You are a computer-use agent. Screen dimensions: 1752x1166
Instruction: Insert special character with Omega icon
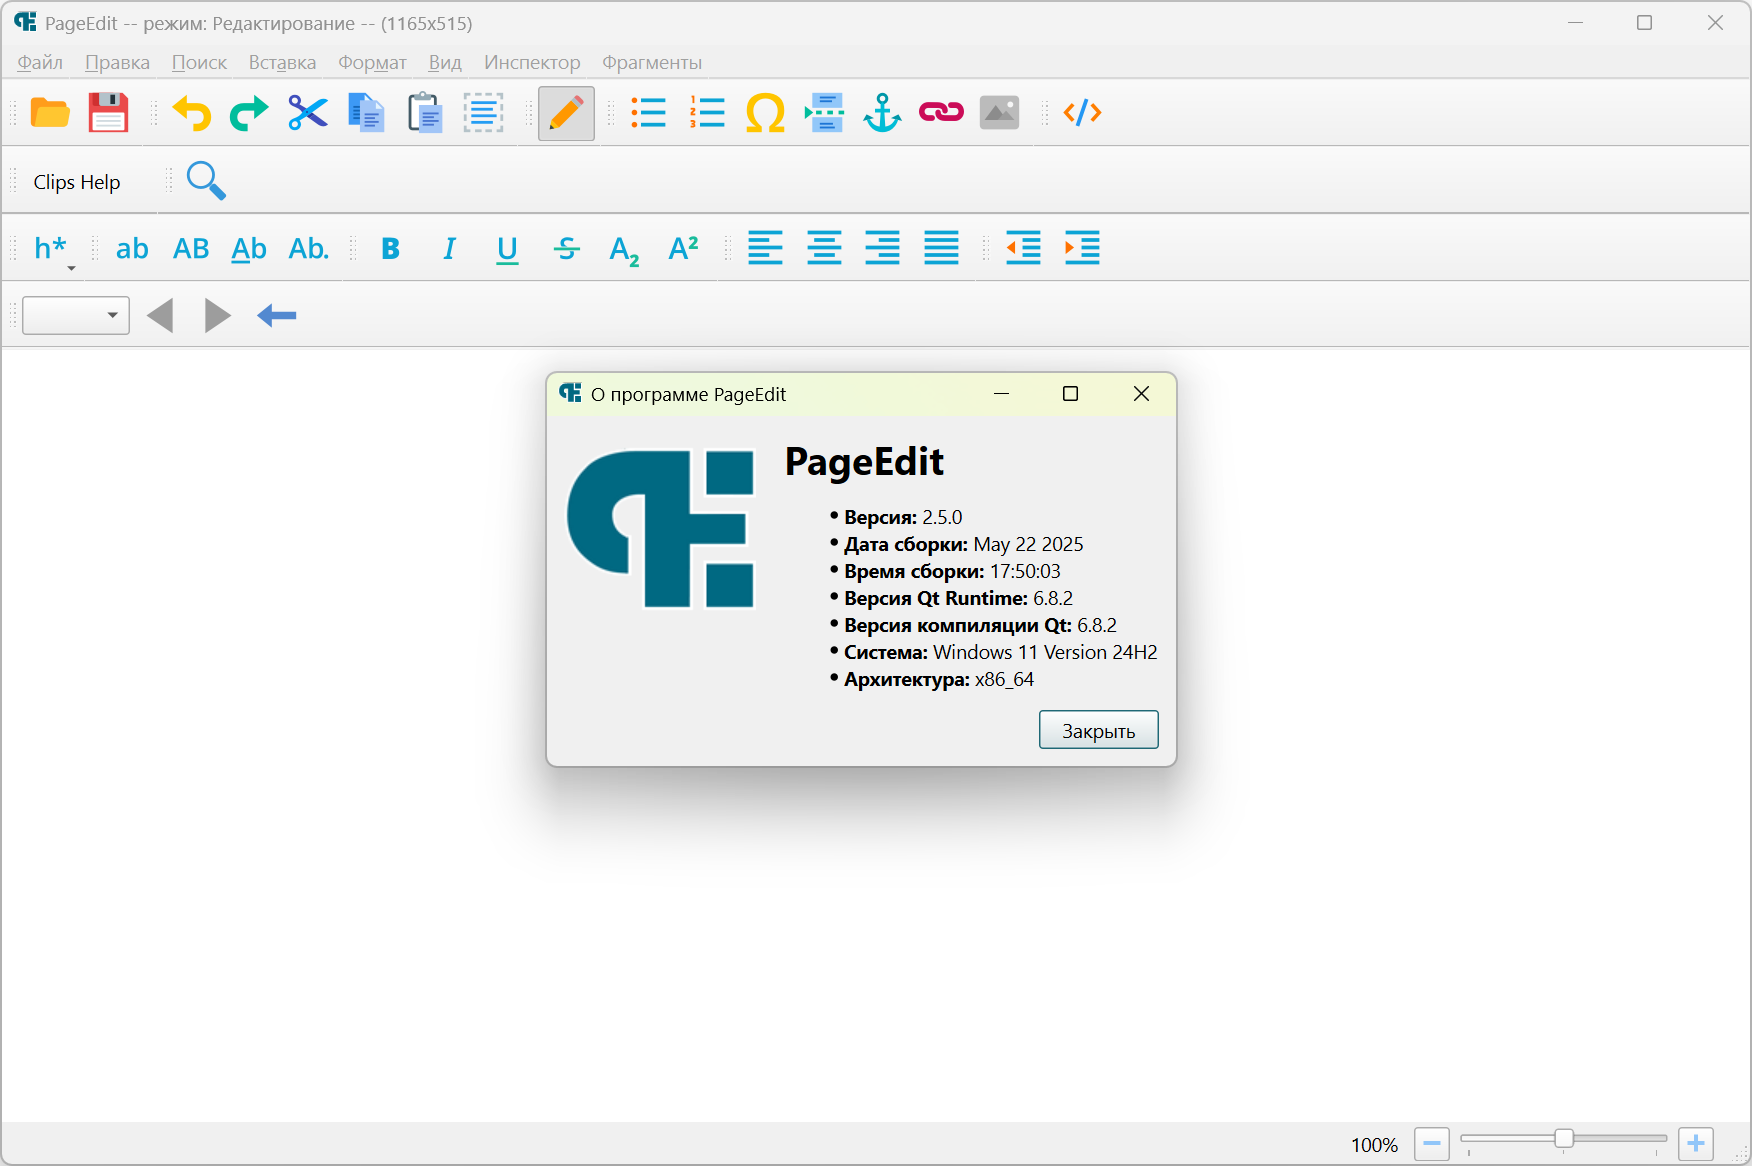click(765, 113)
